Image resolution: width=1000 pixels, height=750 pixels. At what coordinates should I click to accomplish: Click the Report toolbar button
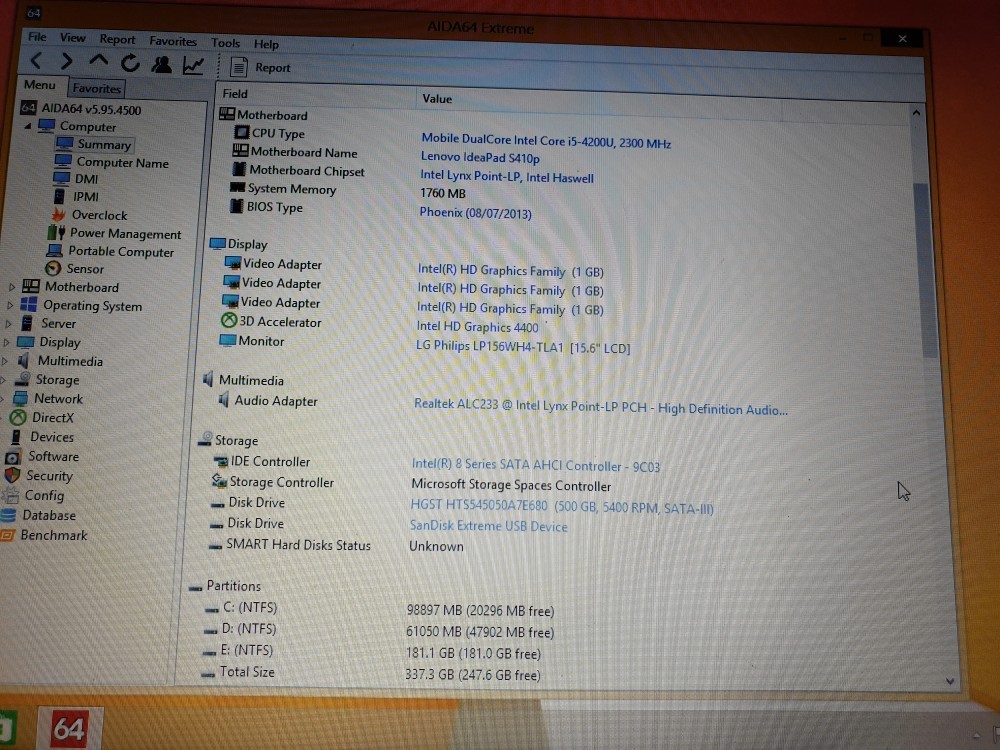click(x=260, y=67)
